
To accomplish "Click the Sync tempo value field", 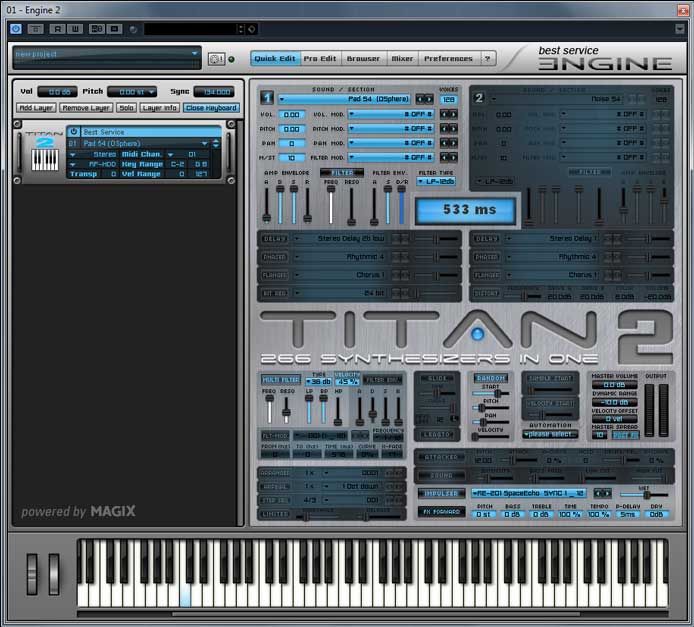I will (214, 92).
